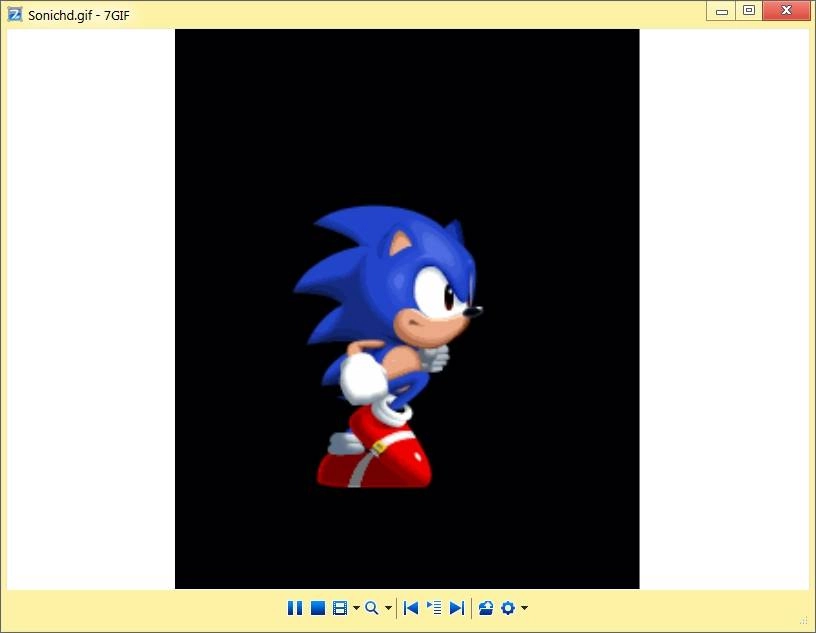Click the film strip frames icon
The image size is (816, 633).
click(x=340, y=608)
